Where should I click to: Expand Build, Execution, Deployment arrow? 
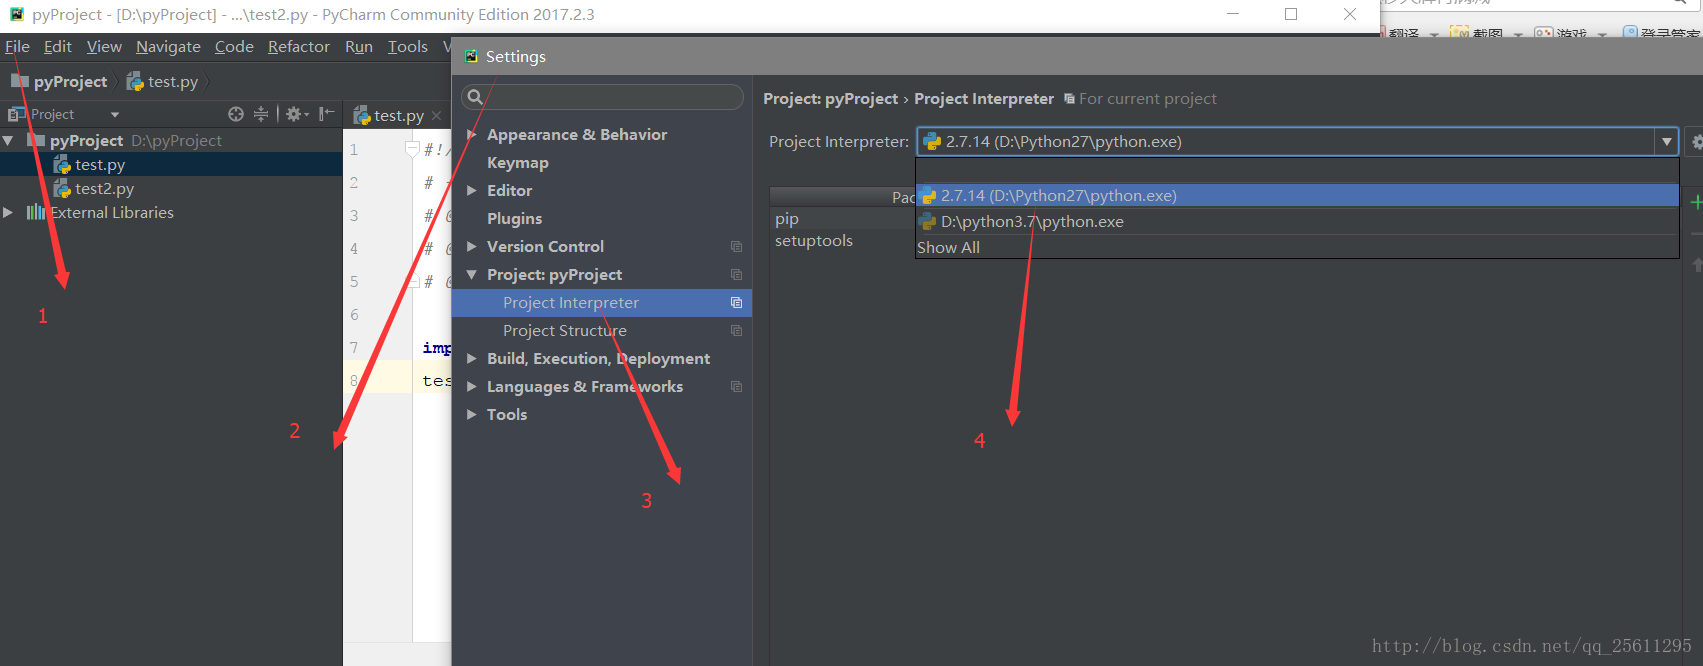[x=472, y=359]
